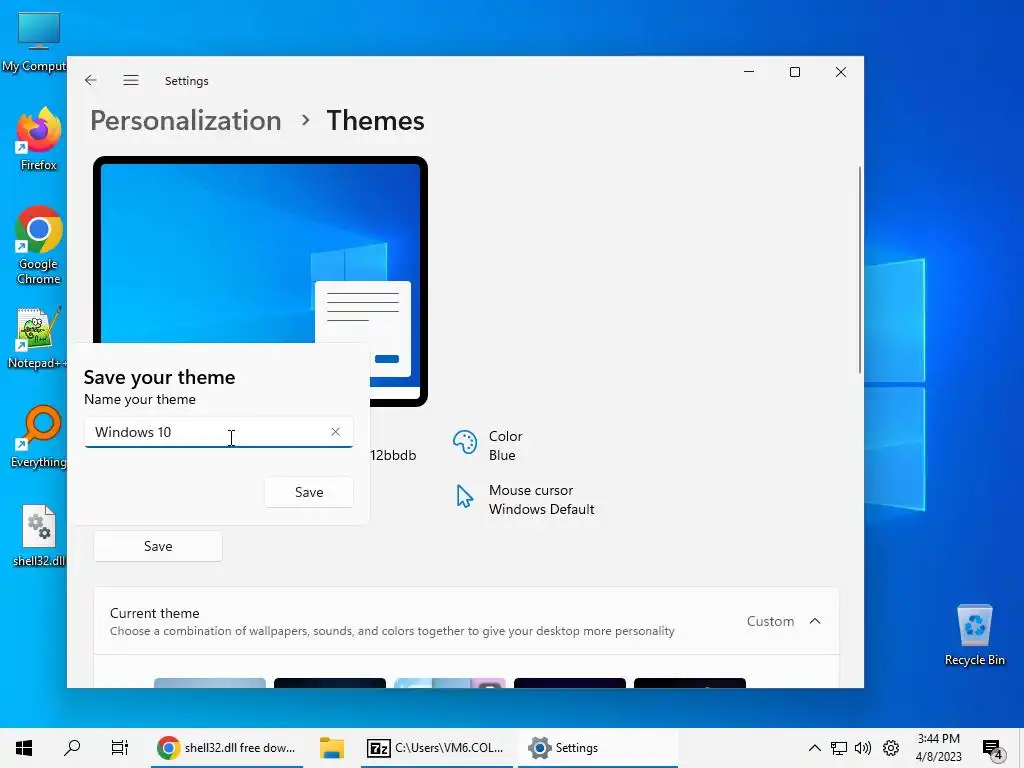This screenshot has height=768, width=1024.
Task: Open the clock showing 3:44 PM
Action: point(938,748)
